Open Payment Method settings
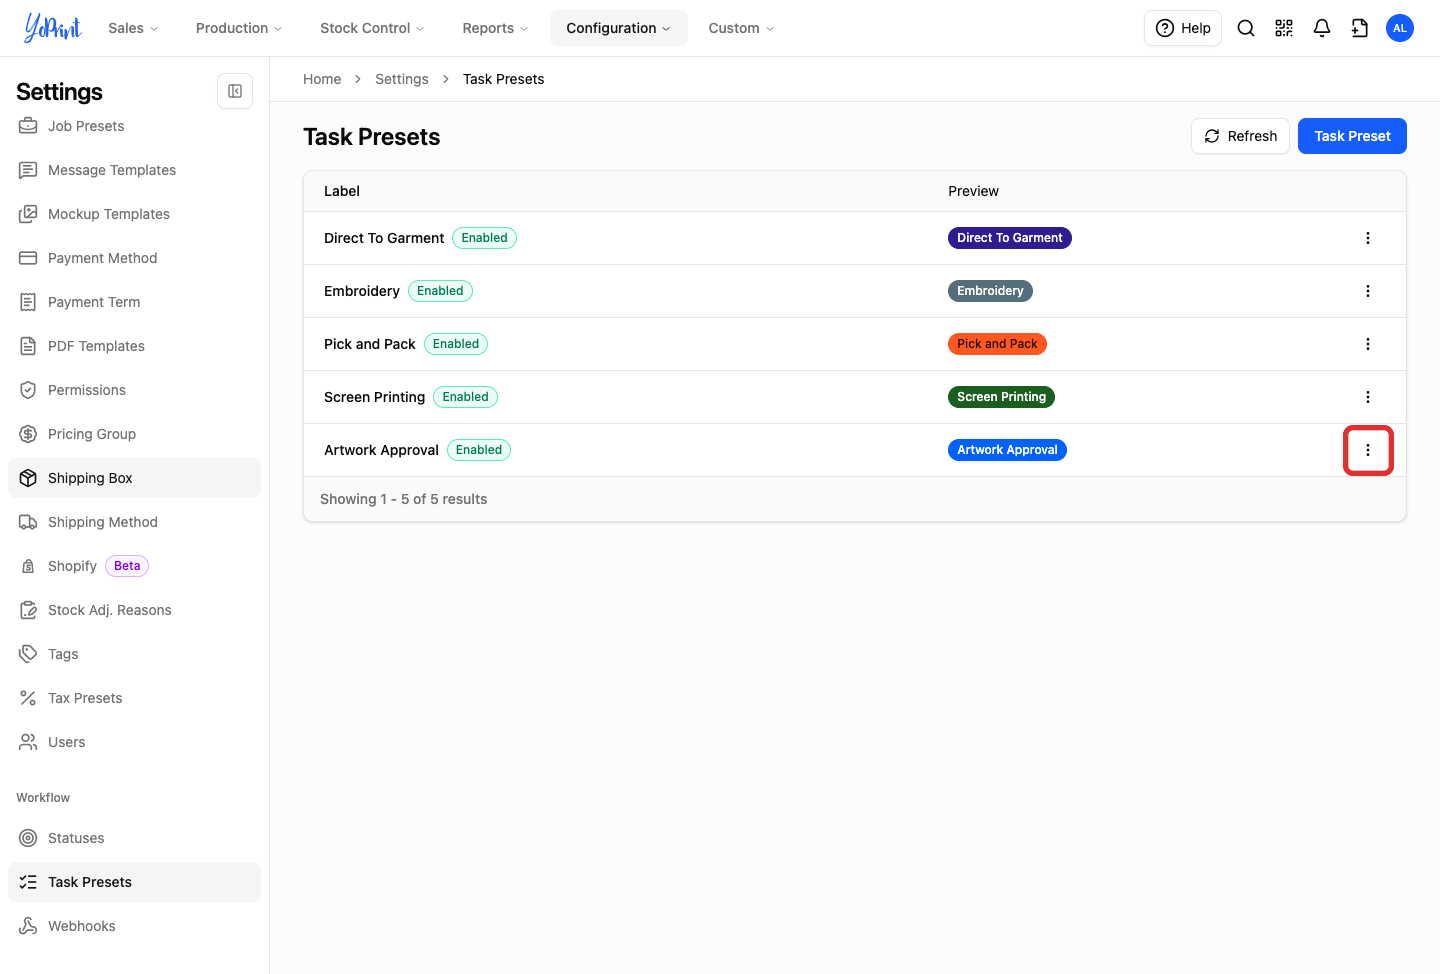This screenshot has width=1440, height=974. (134, 258)
